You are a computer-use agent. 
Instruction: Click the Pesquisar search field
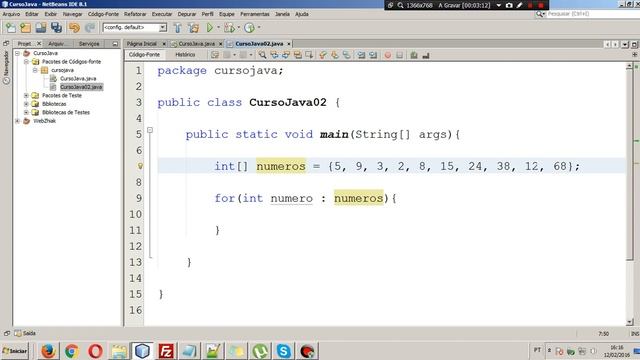[x=593, y=14]
